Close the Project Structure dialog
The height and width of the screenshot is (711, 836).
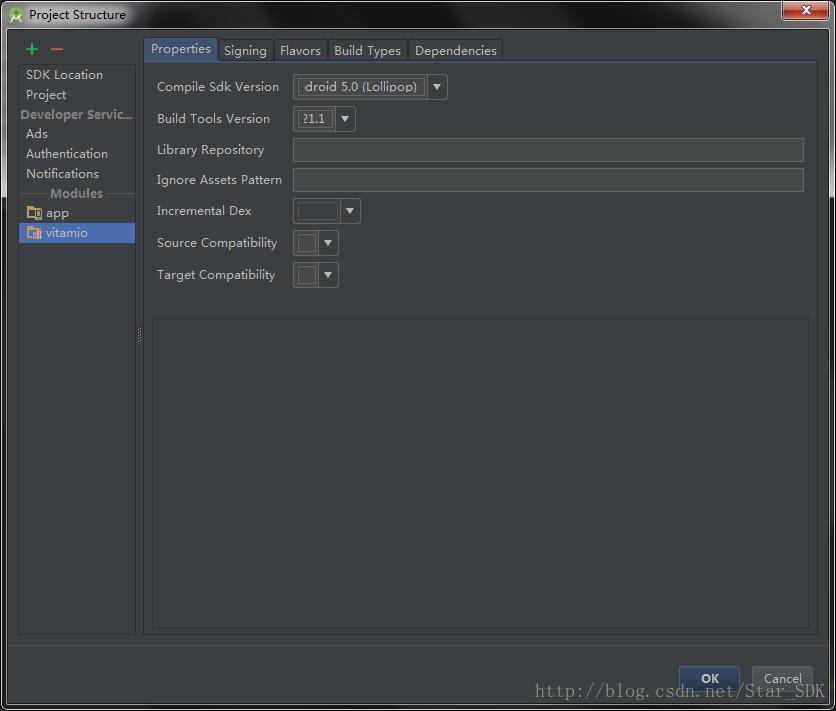[806, 10]
